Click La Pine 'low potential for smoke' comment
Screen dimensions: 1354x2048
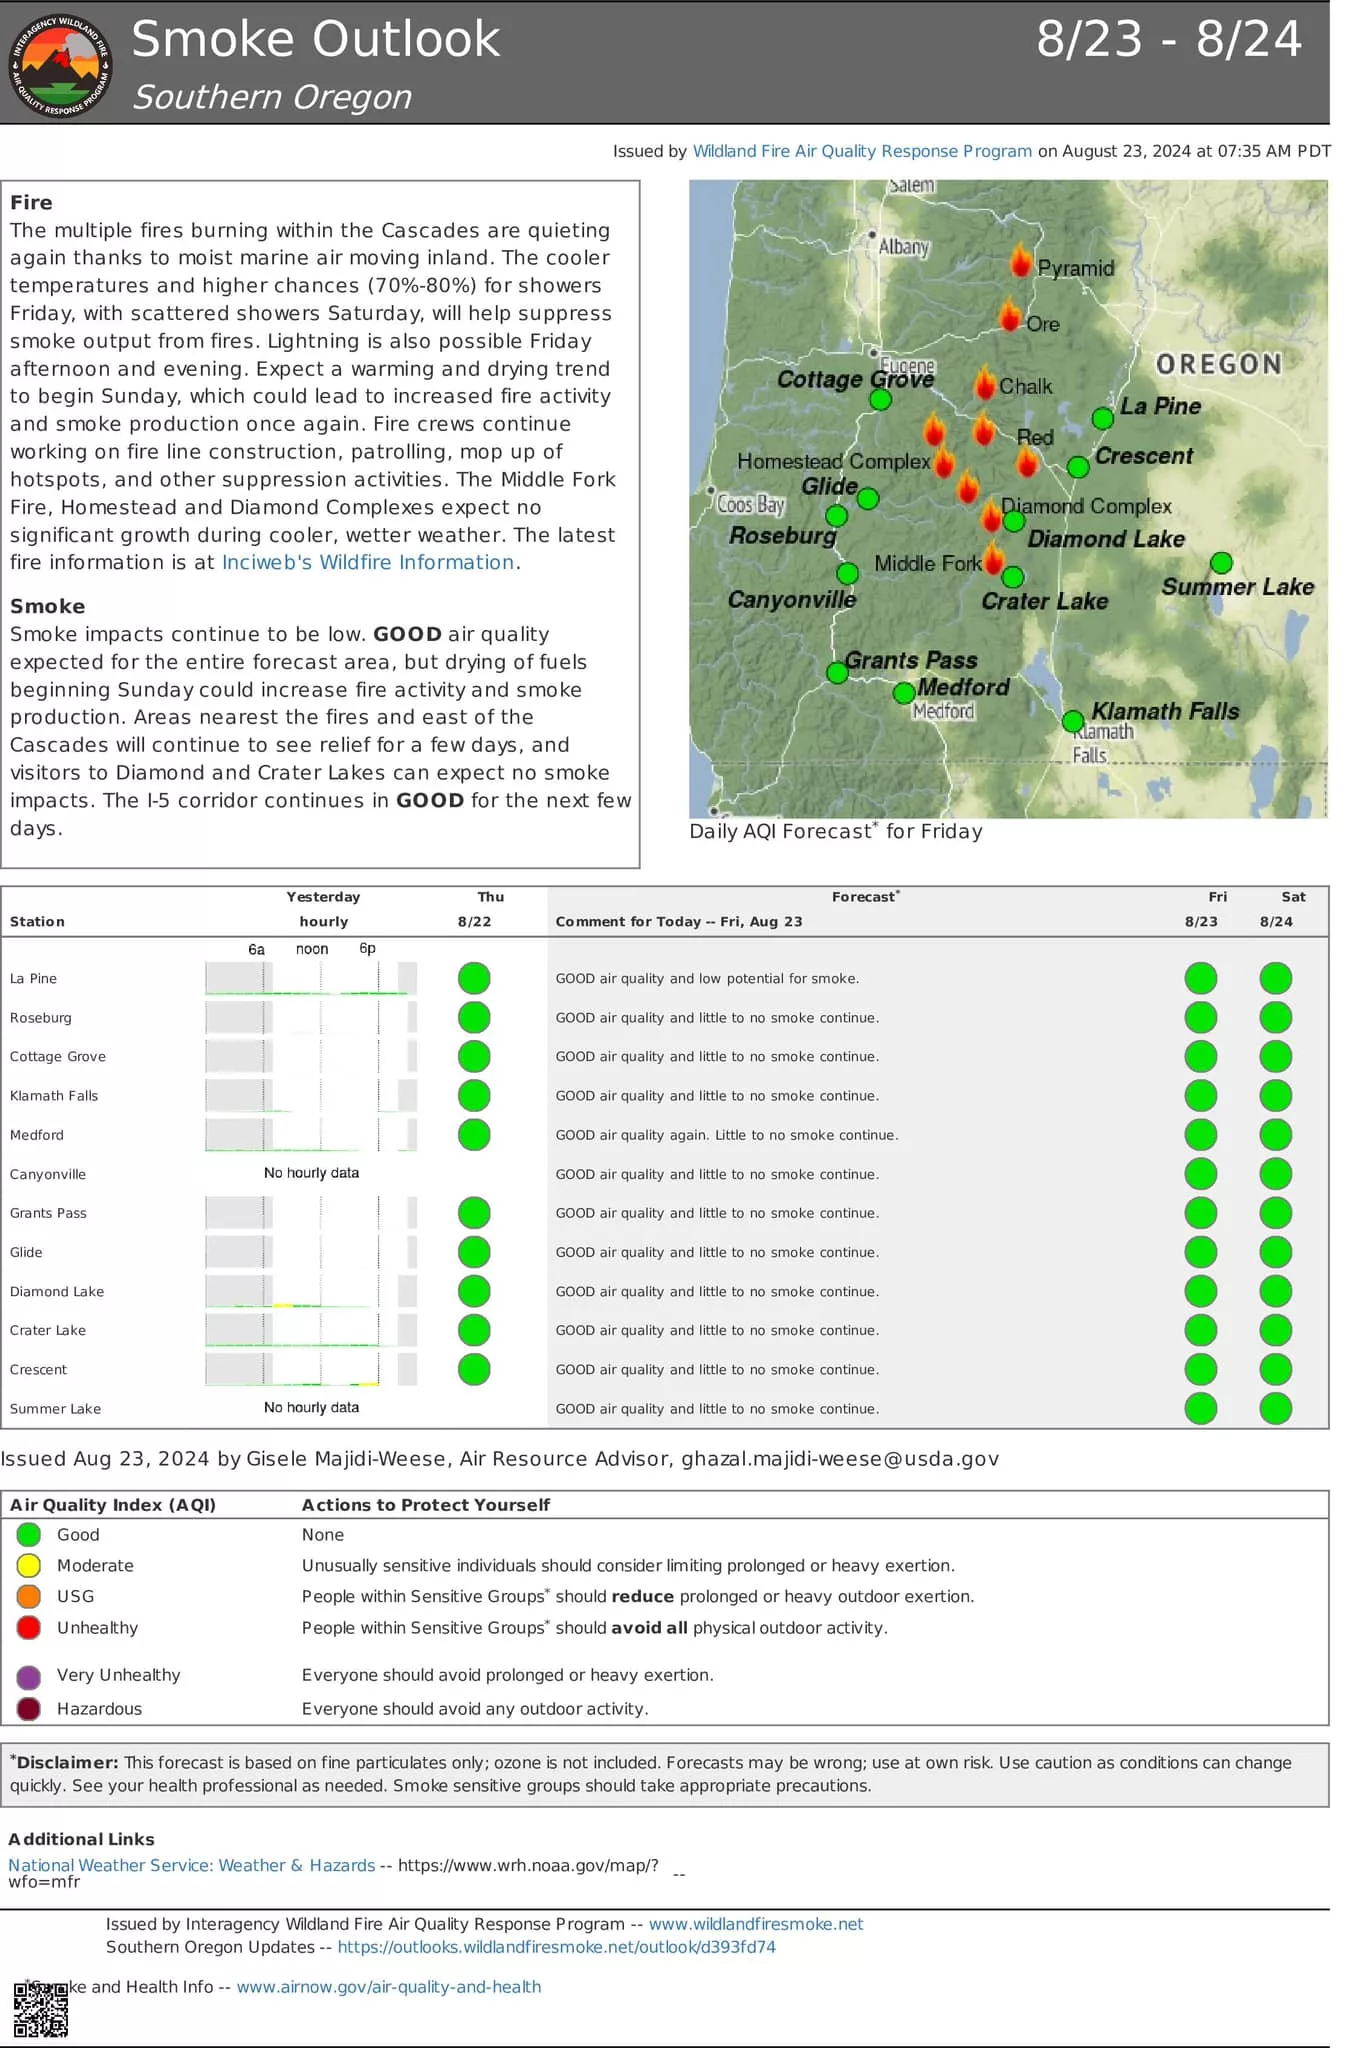708,979
